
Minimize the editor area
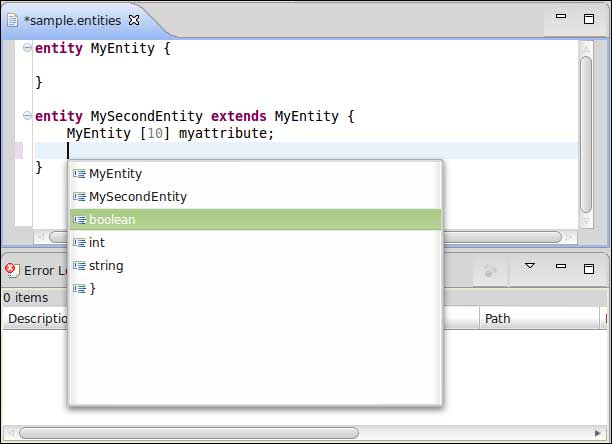[x=562, y=19]
